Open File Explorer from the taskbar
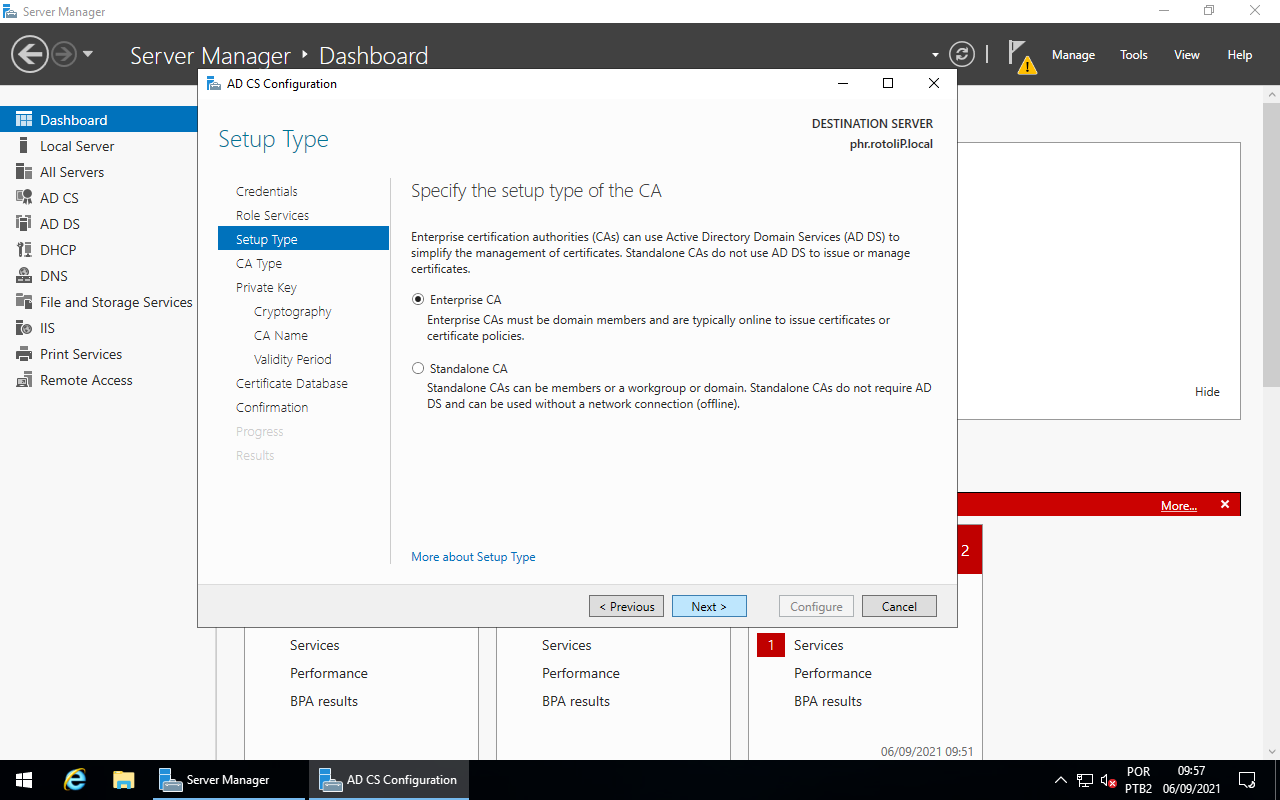 (x=123, y=779)
